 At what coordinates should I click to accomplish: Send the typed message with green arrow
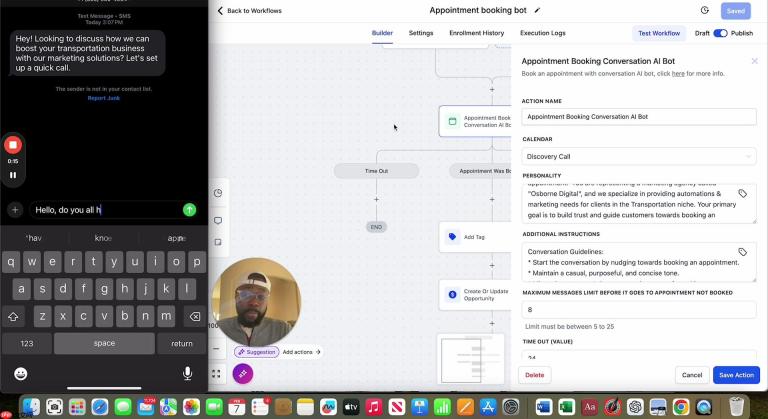pos(190,210)
